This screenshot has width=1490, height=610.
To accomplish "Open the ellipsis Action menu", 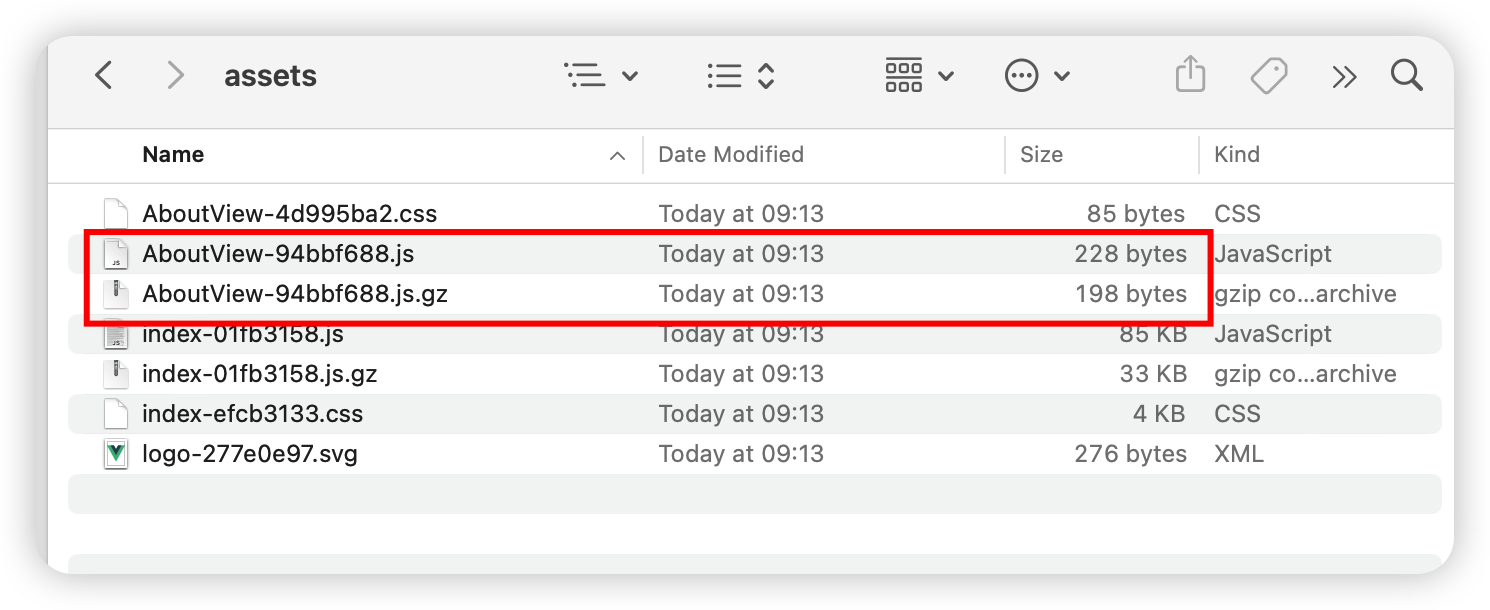I will click(x=1037, y=75).
